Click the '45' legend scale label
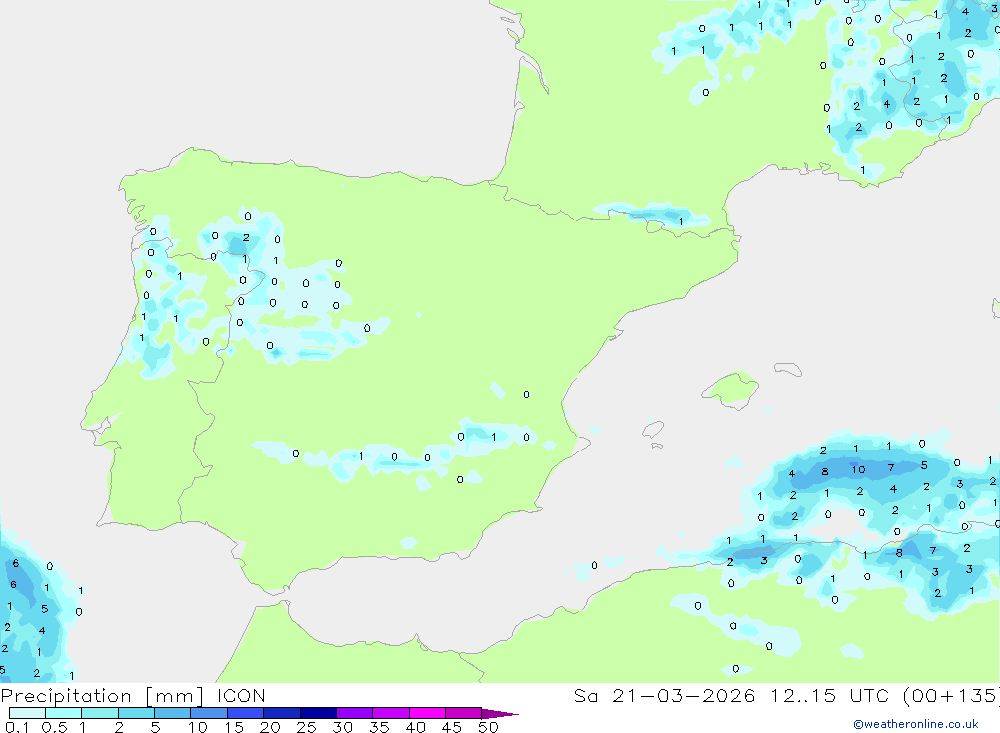This screenshot has width=1000, height=733. [x=452, y=727]
